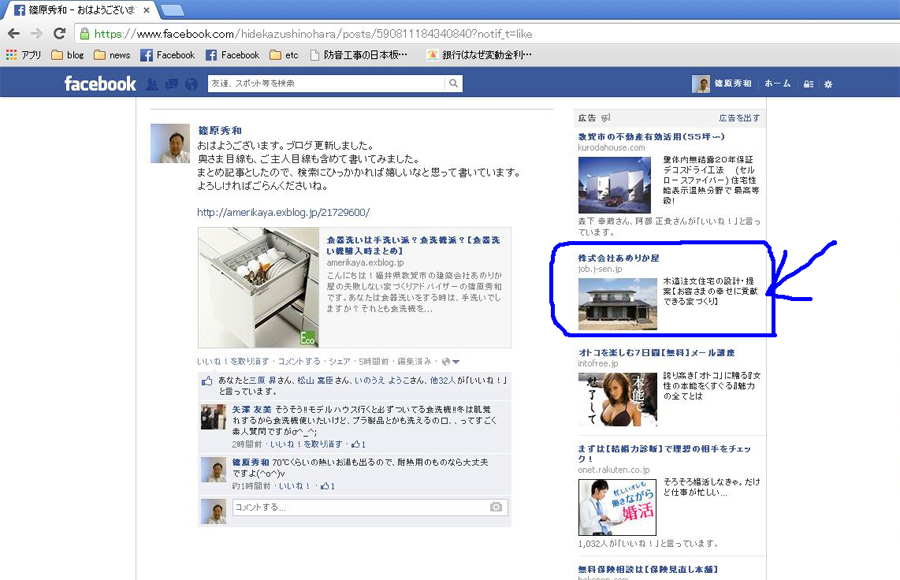
Task: Click the thumbs-up icon beside あなたと三原 昇さん
Action: coord(207,381)
